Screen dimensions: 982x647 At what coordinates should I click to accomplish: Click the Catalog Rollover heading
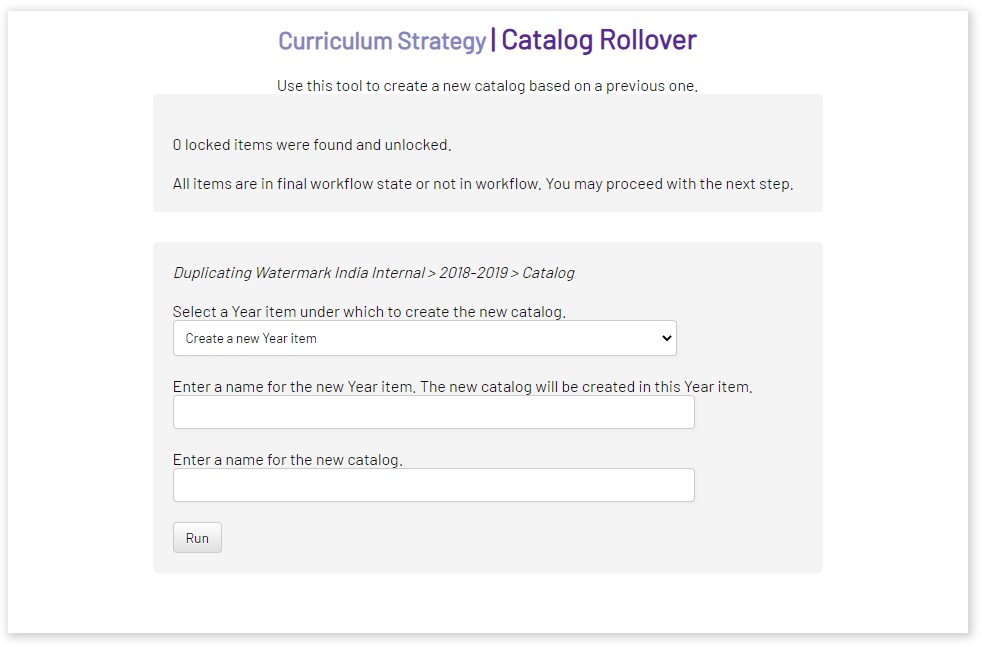pyautogui.click(x=599, y=40)
